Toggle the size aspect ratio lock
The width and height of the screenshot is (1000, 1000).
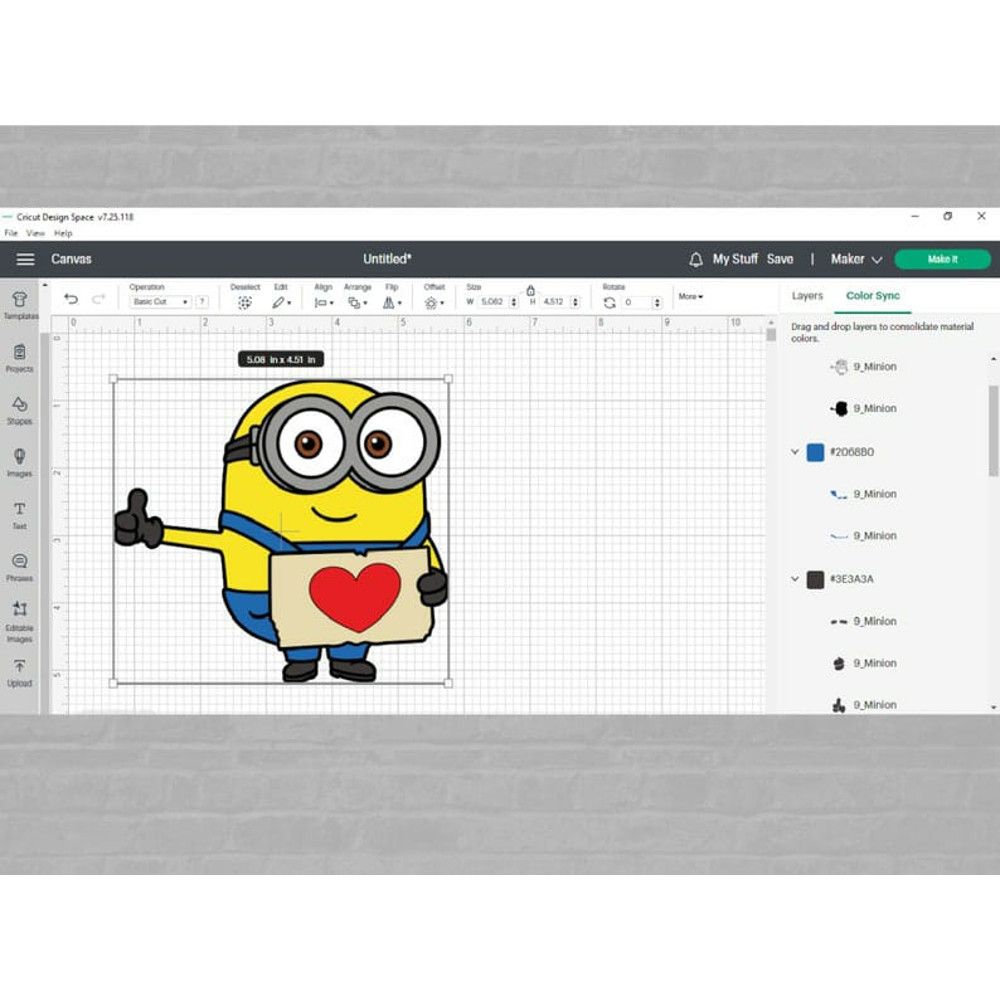pos(530,290)
